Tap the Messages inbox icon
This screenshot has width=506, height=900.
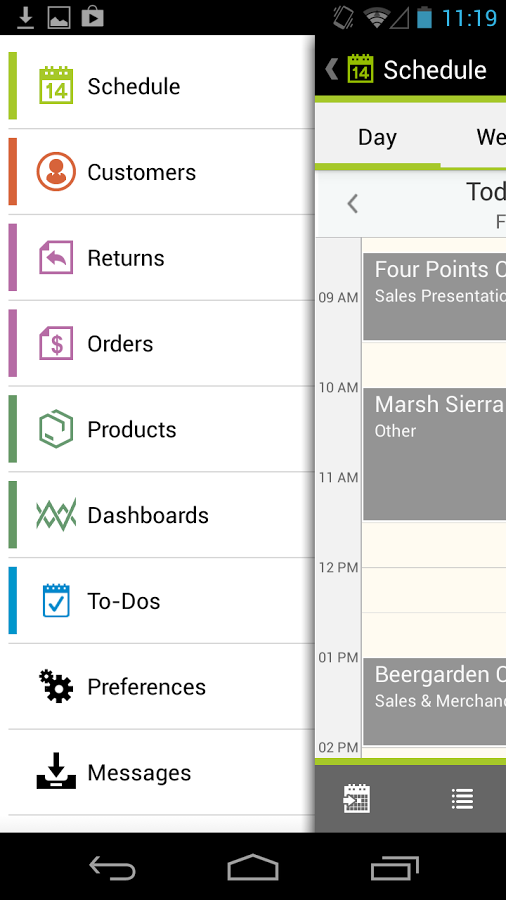point(56,771)
